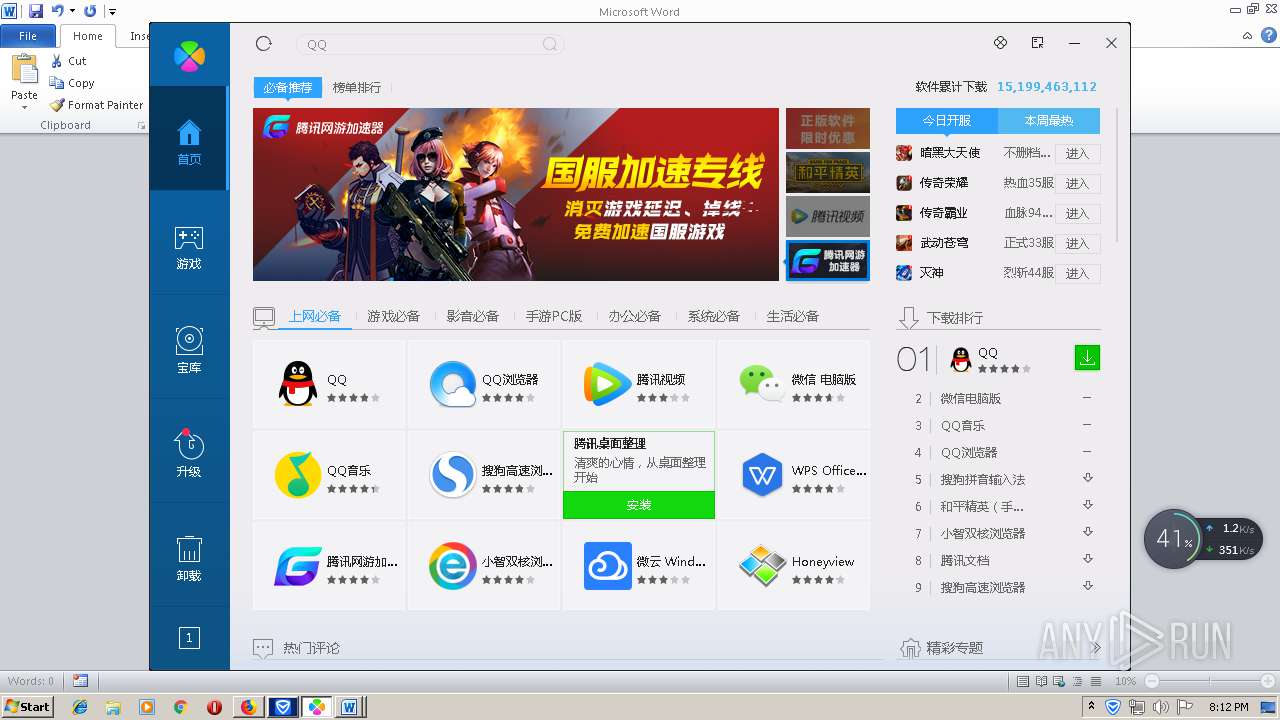Open the 系统必备 category tab
1280x720 pixels.
pyautogui.click(x=713, y=316)
